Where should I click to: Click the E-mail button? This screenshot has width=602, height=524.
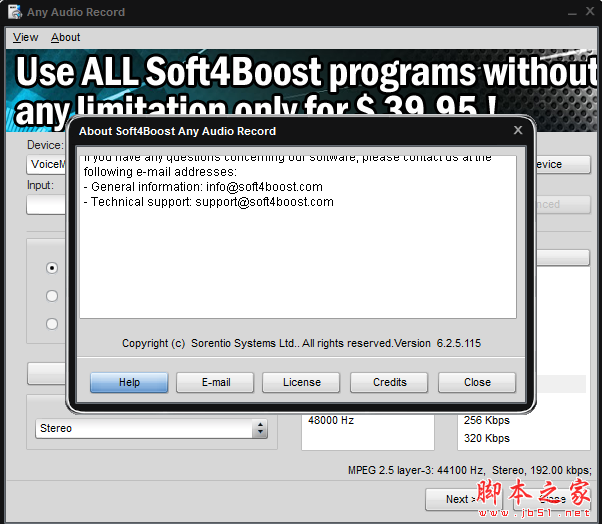[215, 382]
